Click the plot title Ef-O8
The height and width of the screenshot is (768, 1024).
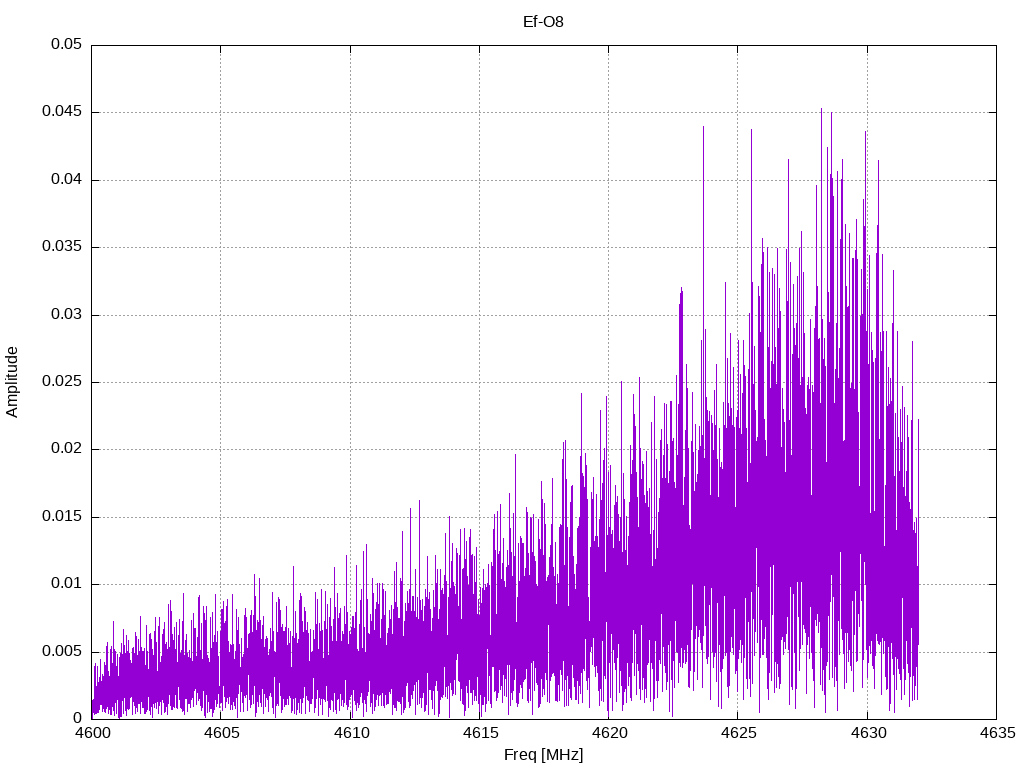click(x=543, y=22)
